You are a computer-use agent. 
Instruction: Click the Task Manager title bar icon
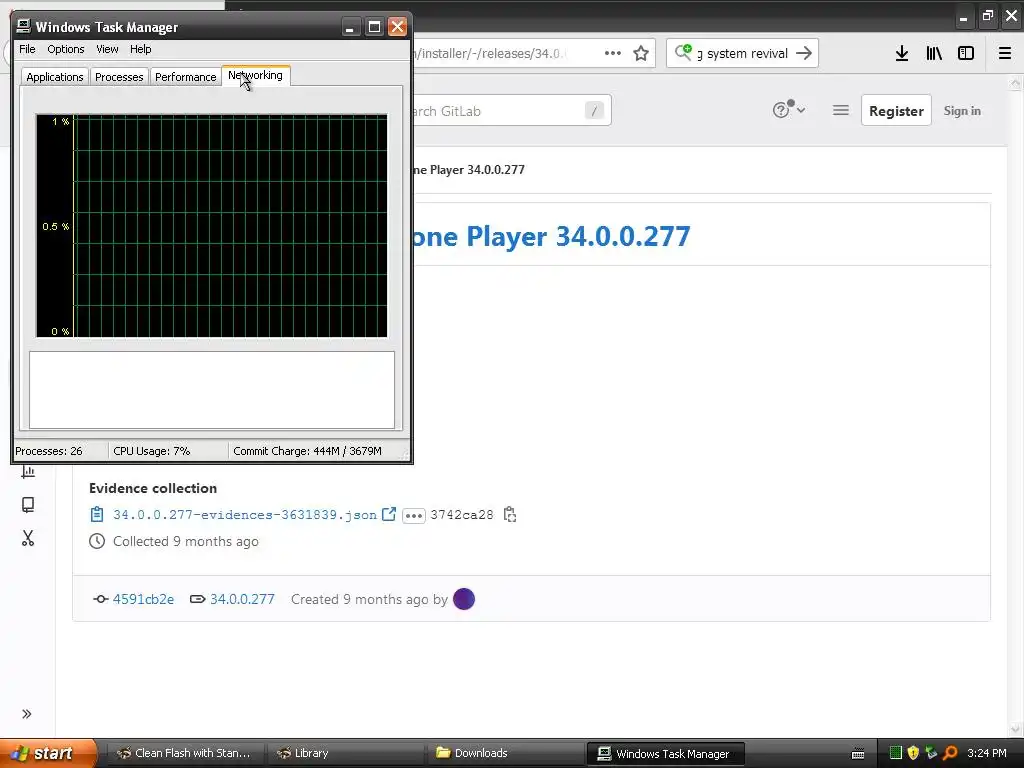[24, 26]
